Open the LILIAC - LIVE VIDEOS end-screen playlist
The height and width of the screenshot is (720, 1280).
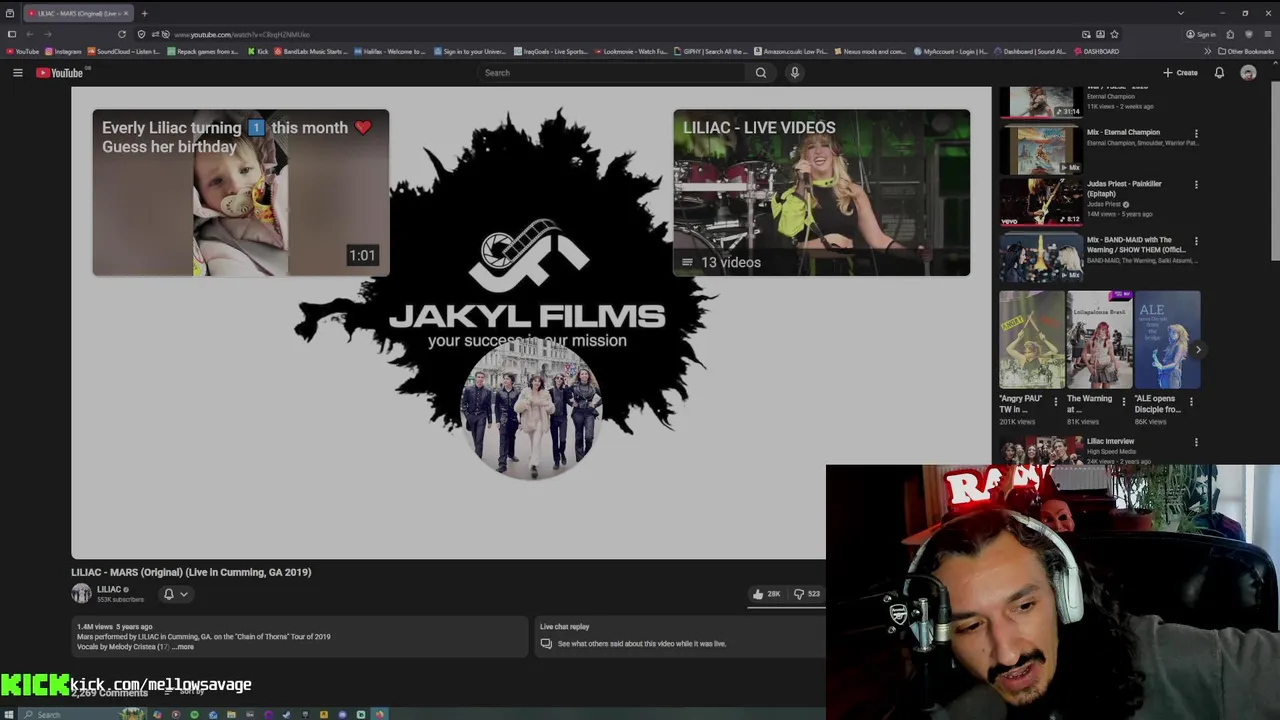(x=821, y=192)
